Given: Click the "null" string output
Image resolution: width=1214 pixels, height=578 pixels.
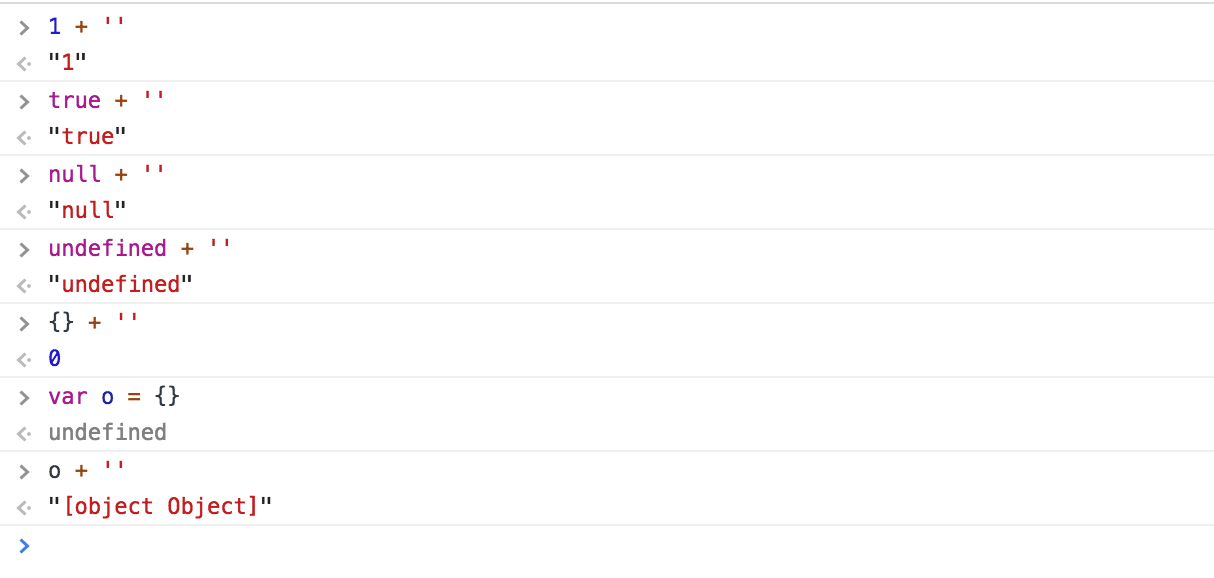Looking at the screenshot, I should pos(88,211).
